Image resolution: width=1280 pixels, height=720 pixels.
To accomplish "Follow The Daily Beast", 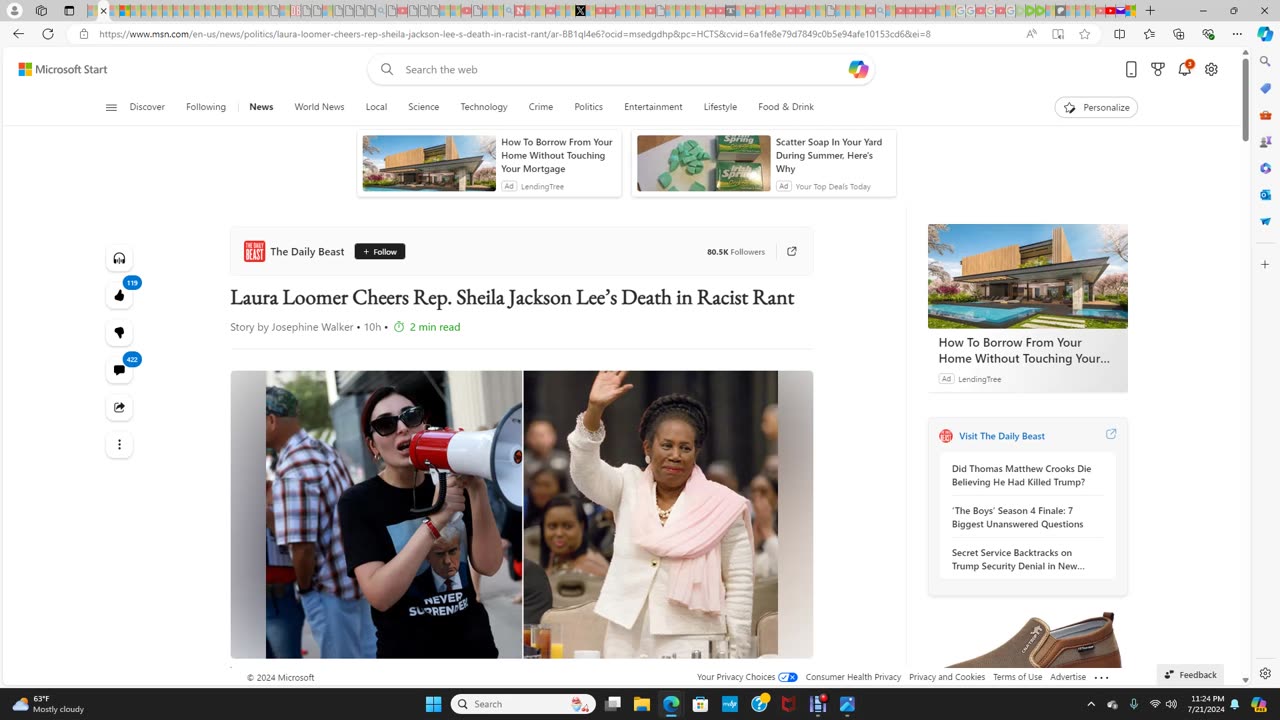I will (x=380, y=251).
